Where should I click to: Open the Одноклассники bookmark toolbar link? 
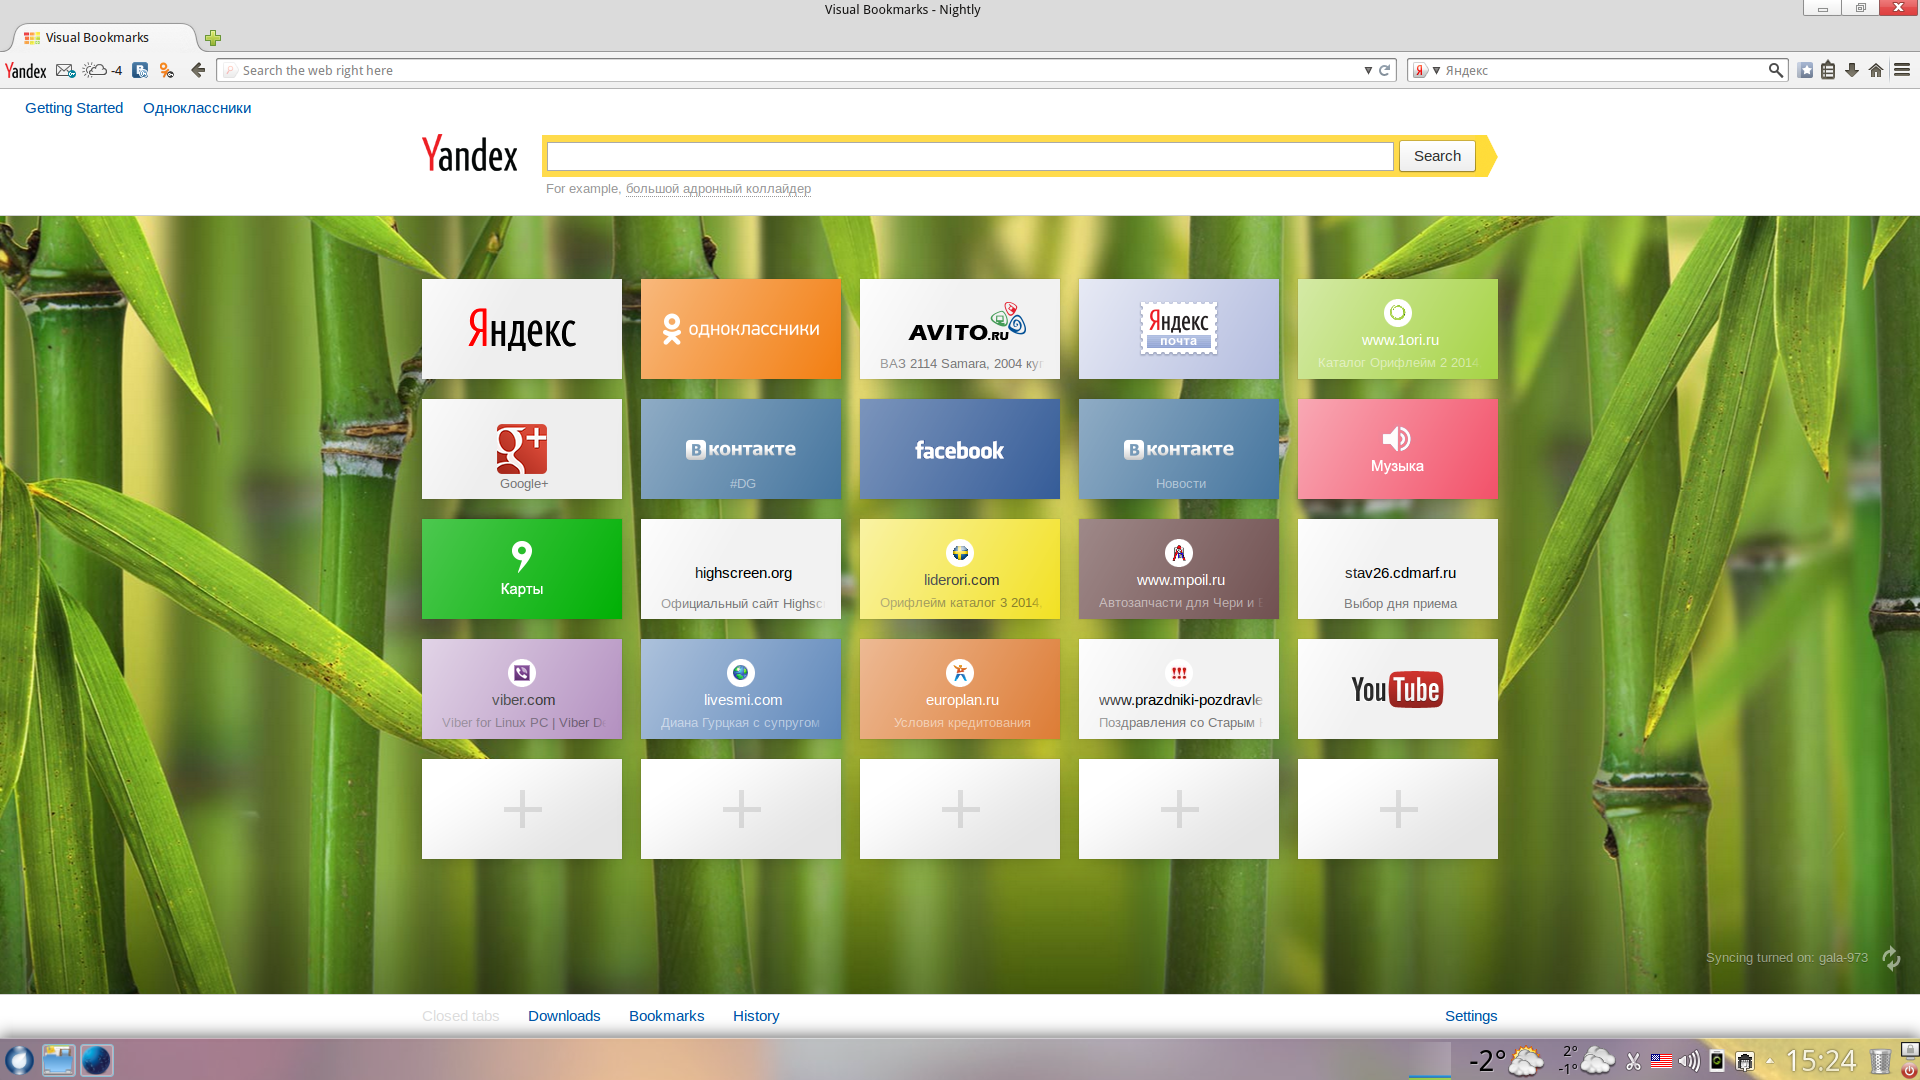[x=197, y=108]
